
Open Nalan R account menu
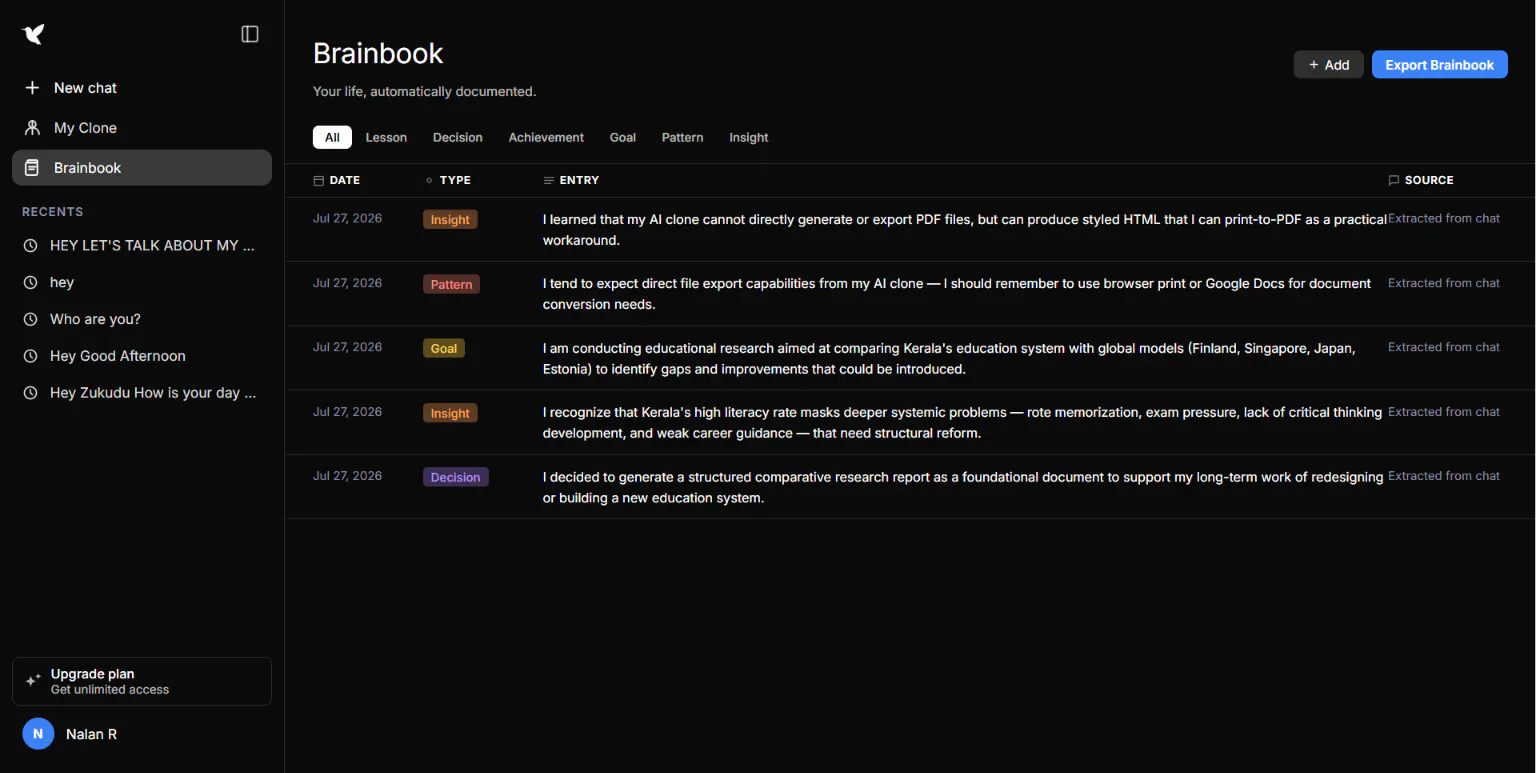[x=142, y=734]
